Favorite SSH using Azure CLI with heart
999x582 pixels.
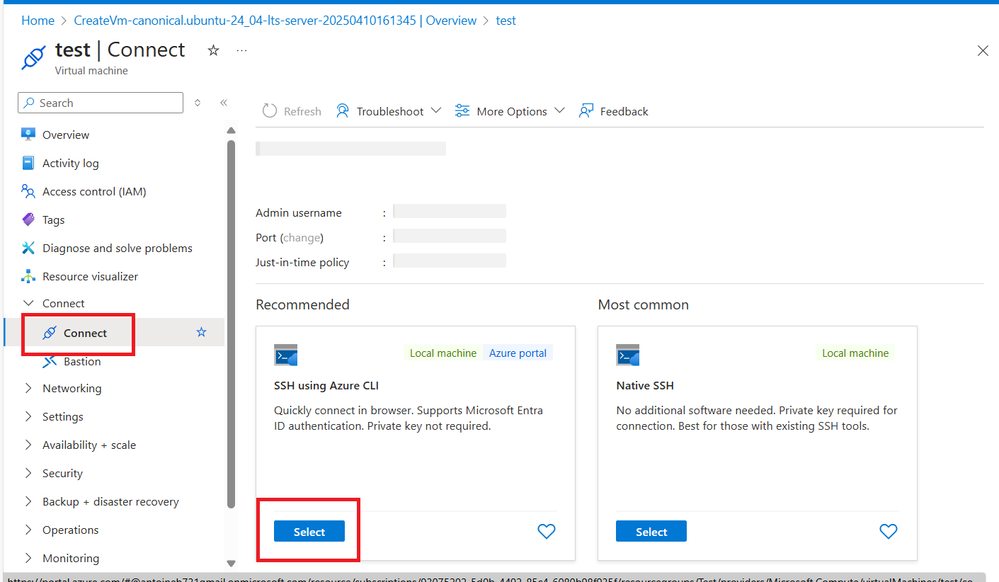(x=546, y=531)
